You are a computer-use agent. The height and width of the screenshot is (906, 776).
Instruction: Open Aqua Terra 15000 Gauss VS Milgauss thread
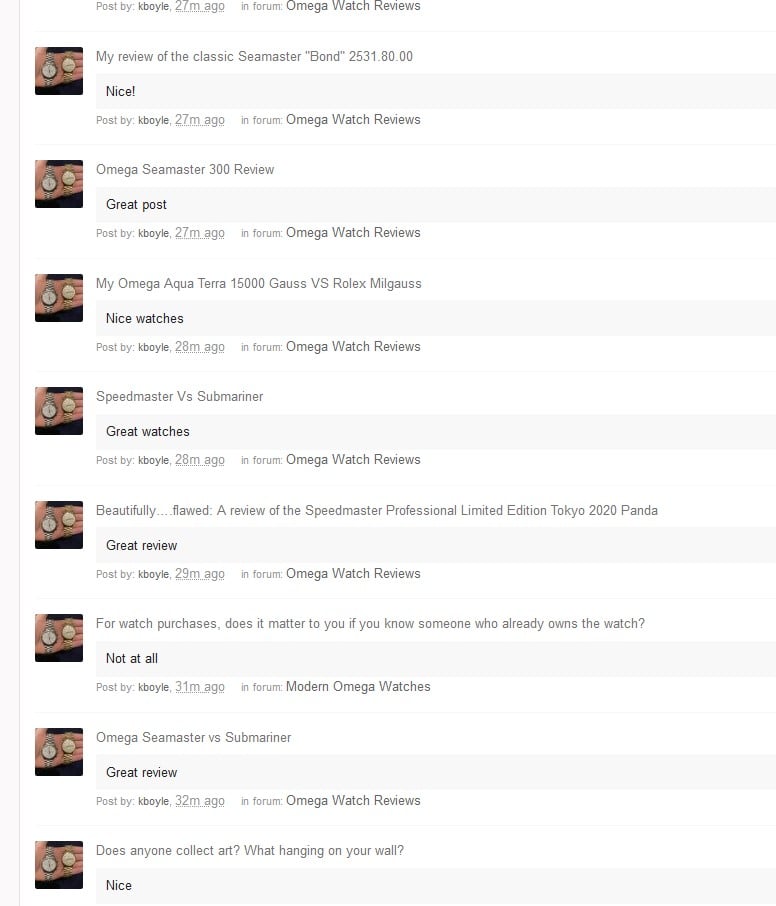259,284
